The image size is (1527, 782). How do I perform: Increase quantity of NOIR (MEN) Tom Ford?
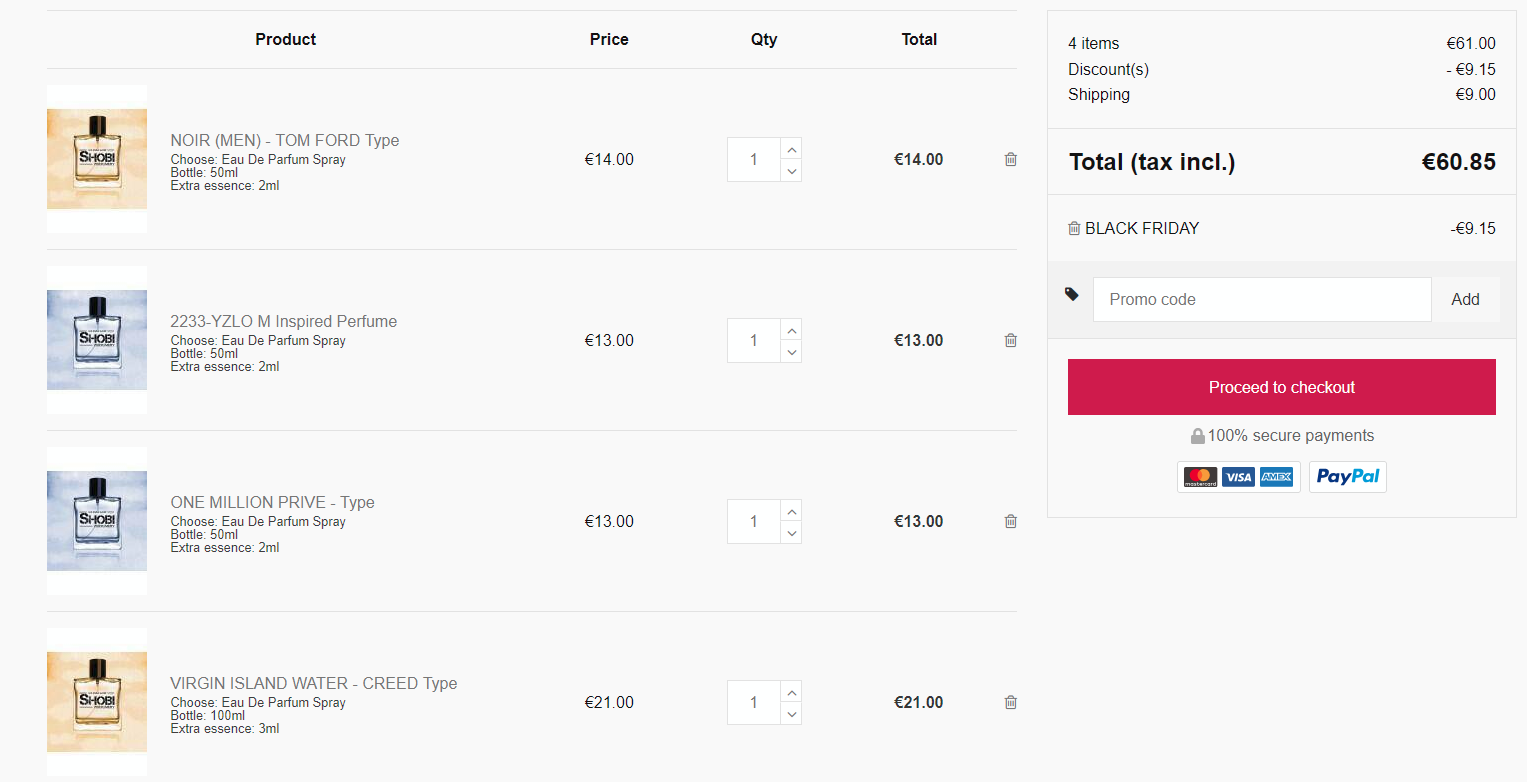(791, 150)
